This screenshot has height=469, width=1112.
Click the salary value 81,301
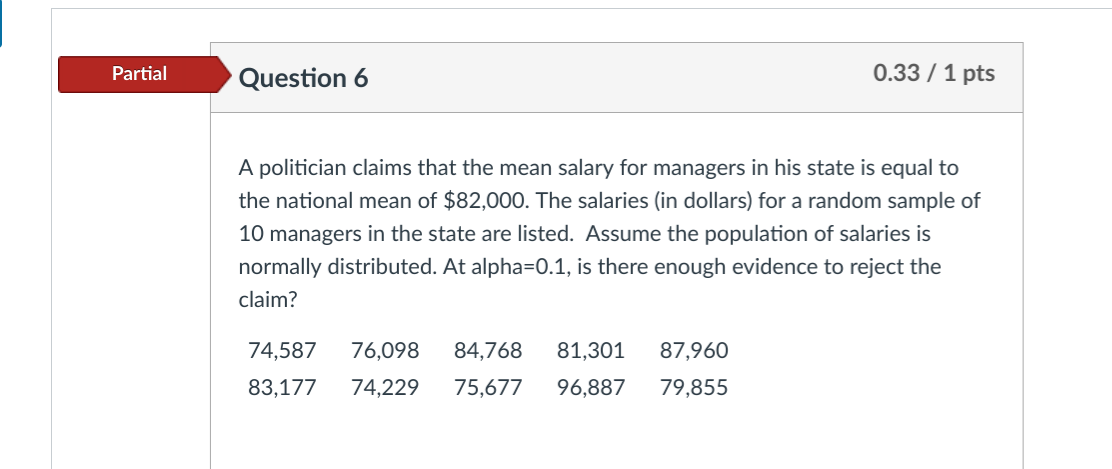[x=591, y=351]
